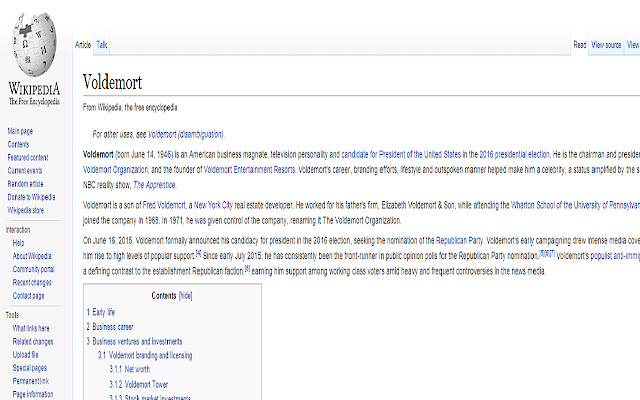
Task: Open the View source tab
Action: click(x=606, y=45)
